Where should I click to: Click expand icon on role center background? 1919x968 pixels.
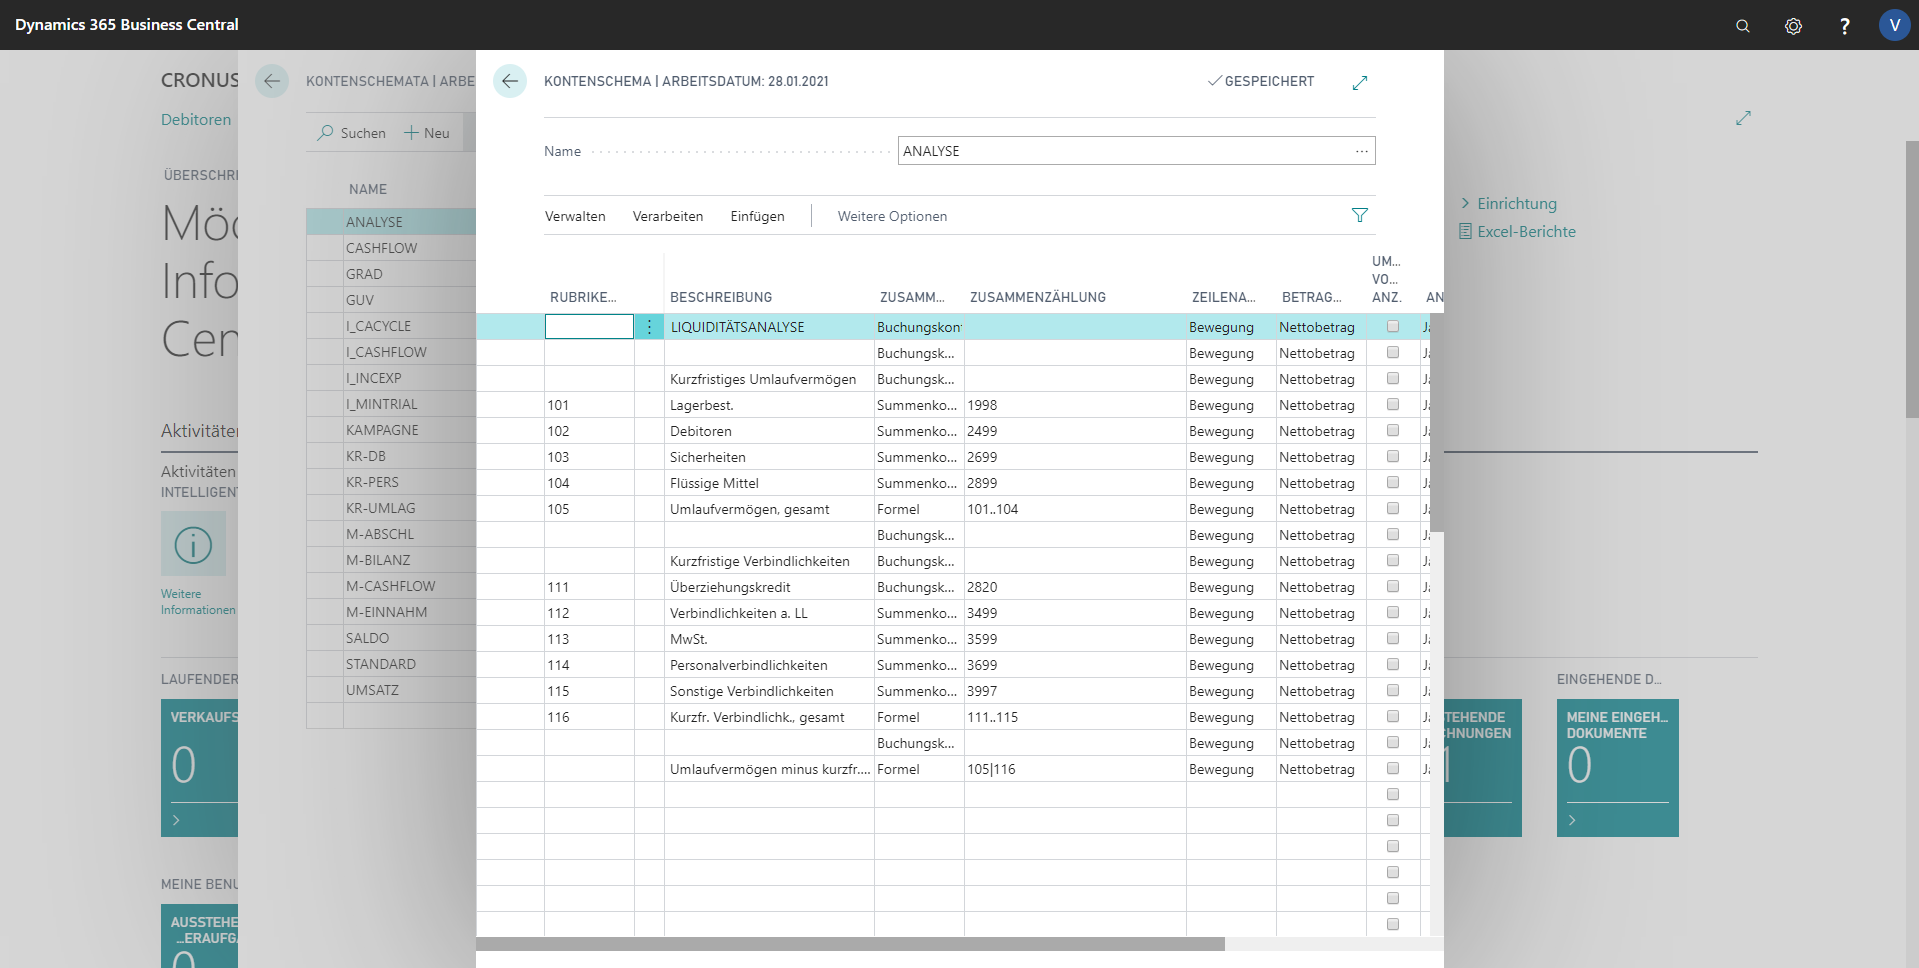(x=1743, y=118)
